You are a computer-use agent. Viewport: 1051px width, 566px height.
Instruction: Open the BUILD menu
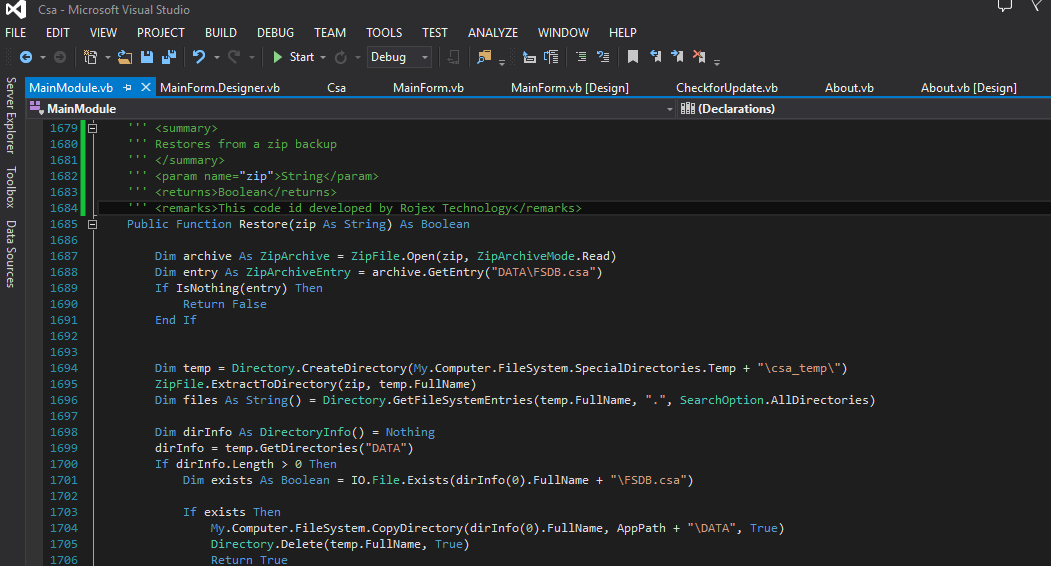pos(221,33)
